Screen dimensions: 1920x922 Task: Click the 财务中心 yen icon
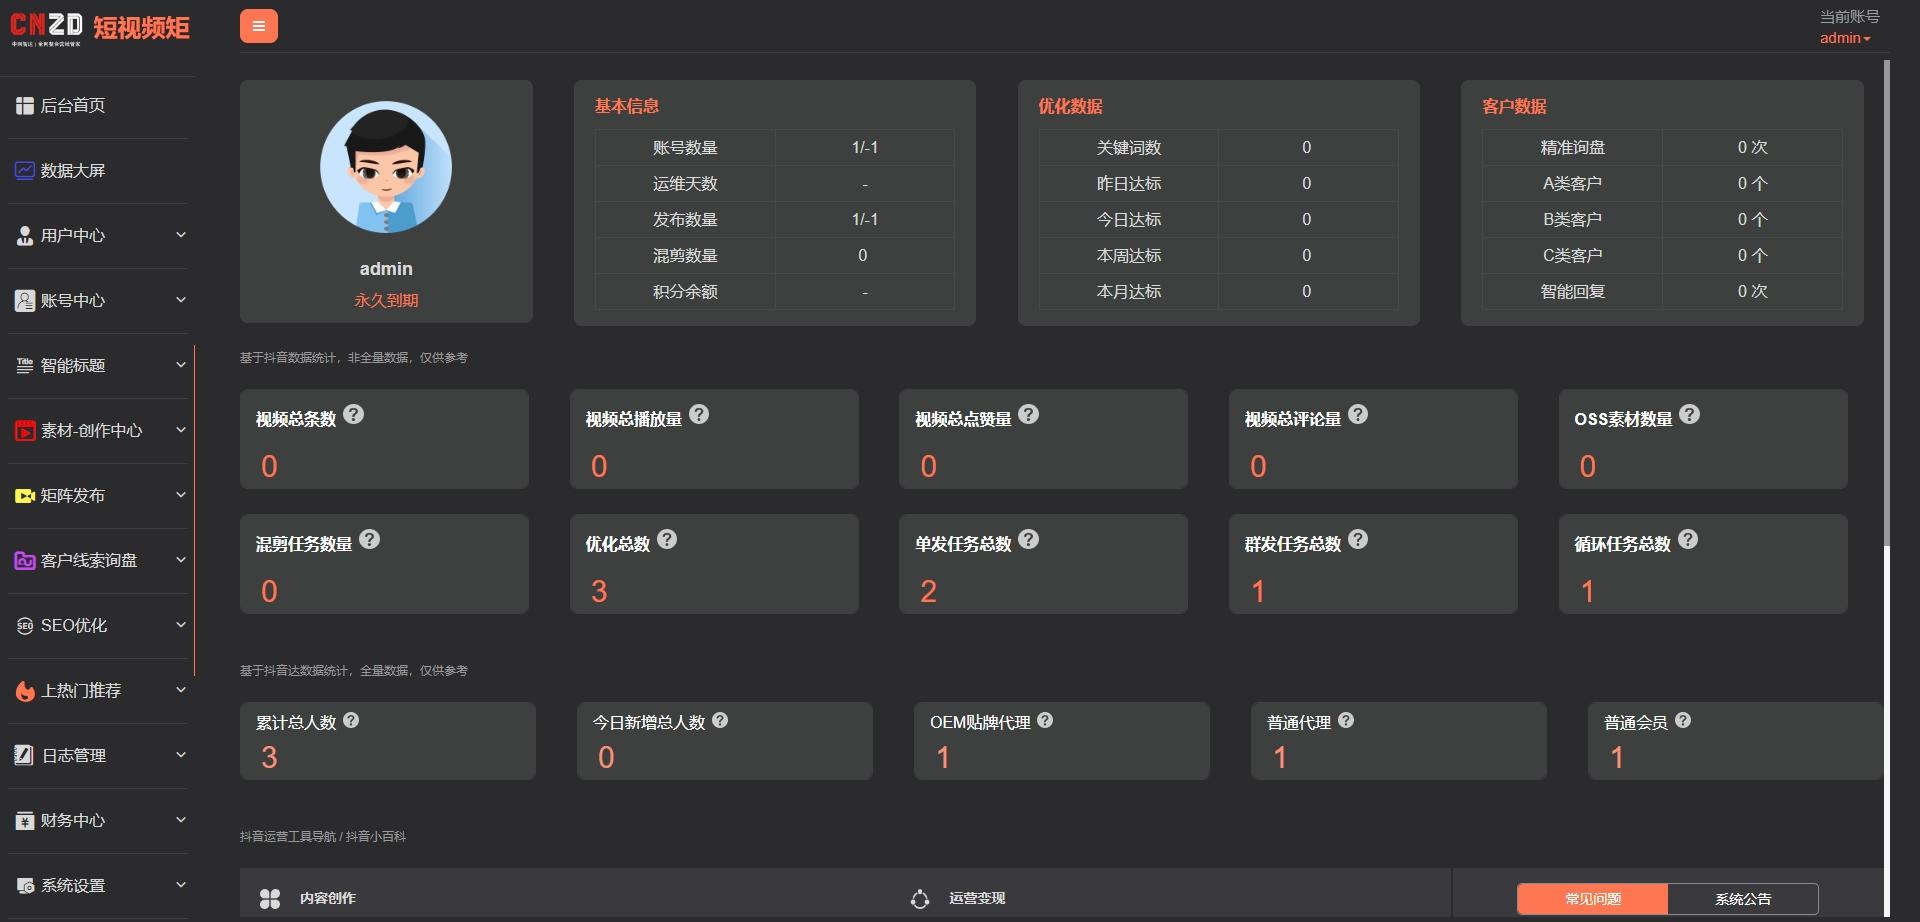[x=25, y=821]
